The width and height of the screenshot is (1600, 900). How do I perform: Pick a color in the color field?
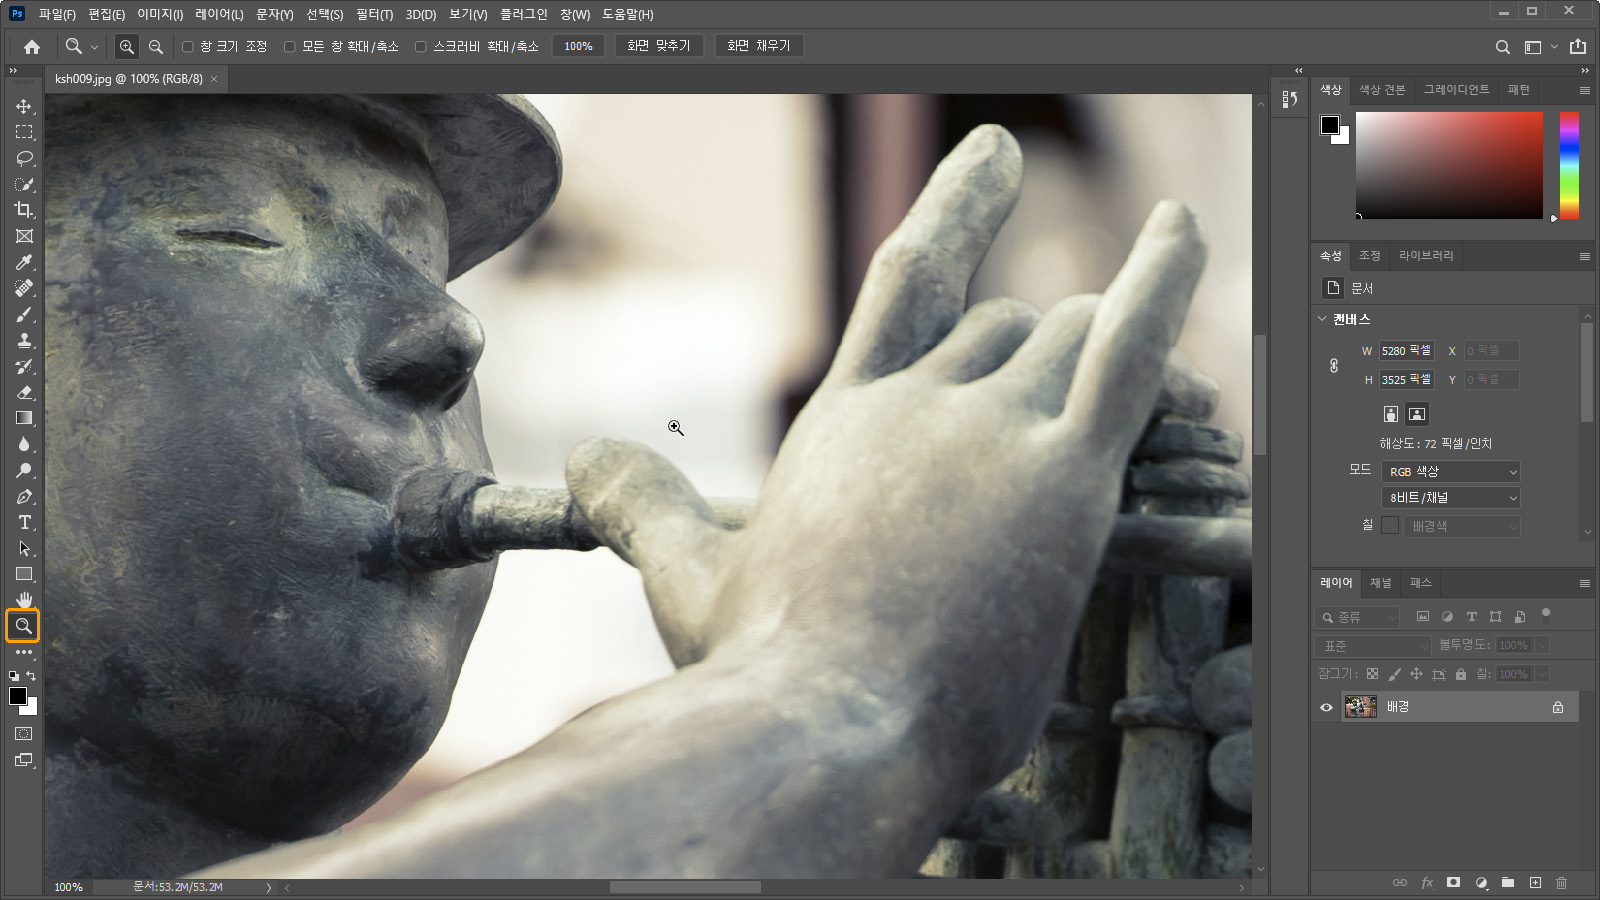(1449, 165)
